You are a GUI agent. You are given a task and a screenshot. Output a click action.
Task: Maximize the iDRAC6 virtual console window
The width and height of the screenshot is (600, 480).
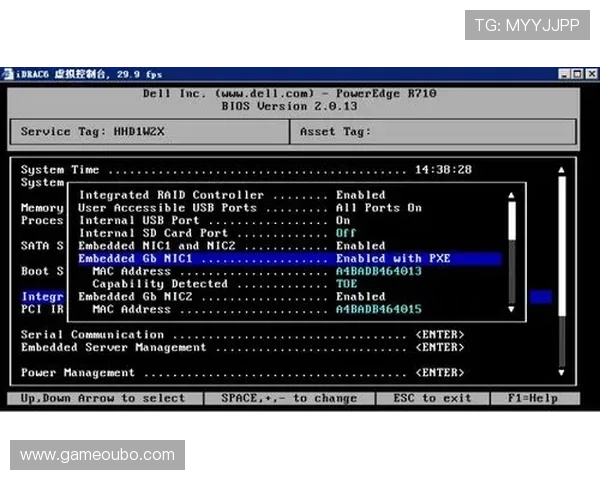point(577,74)
